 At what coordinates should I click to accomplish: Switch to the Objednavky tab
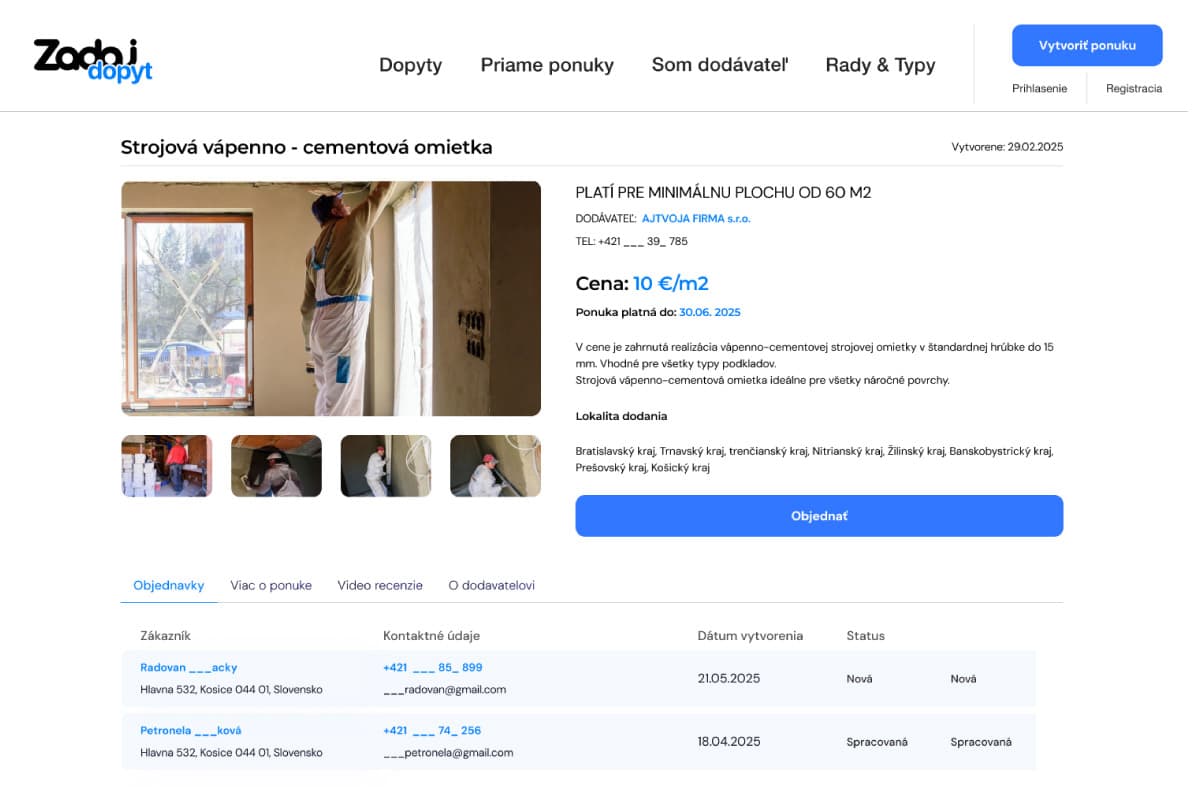tap(169, 585)
